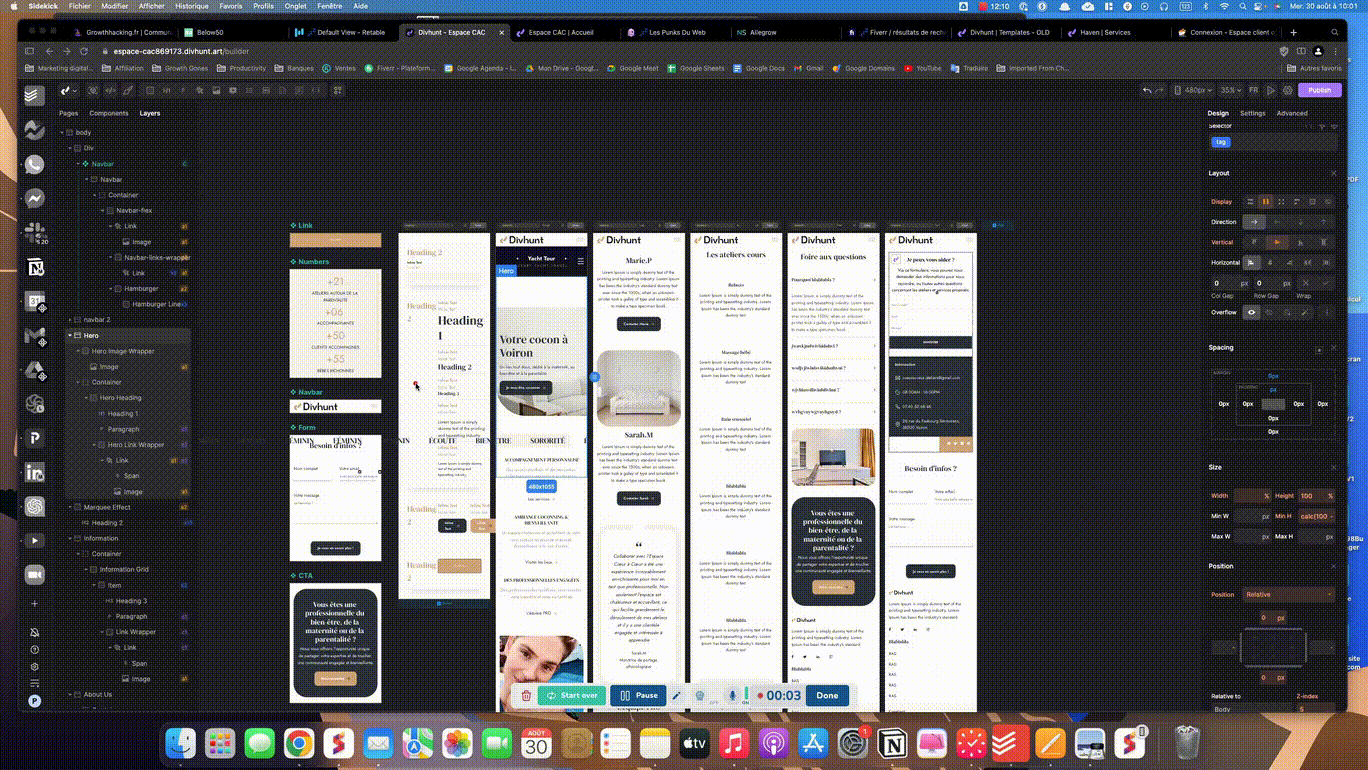Viewport: 1368px width, 770px height.
Task: Open Slack app in Sidekick sidebar
Action: coord(35,232)
